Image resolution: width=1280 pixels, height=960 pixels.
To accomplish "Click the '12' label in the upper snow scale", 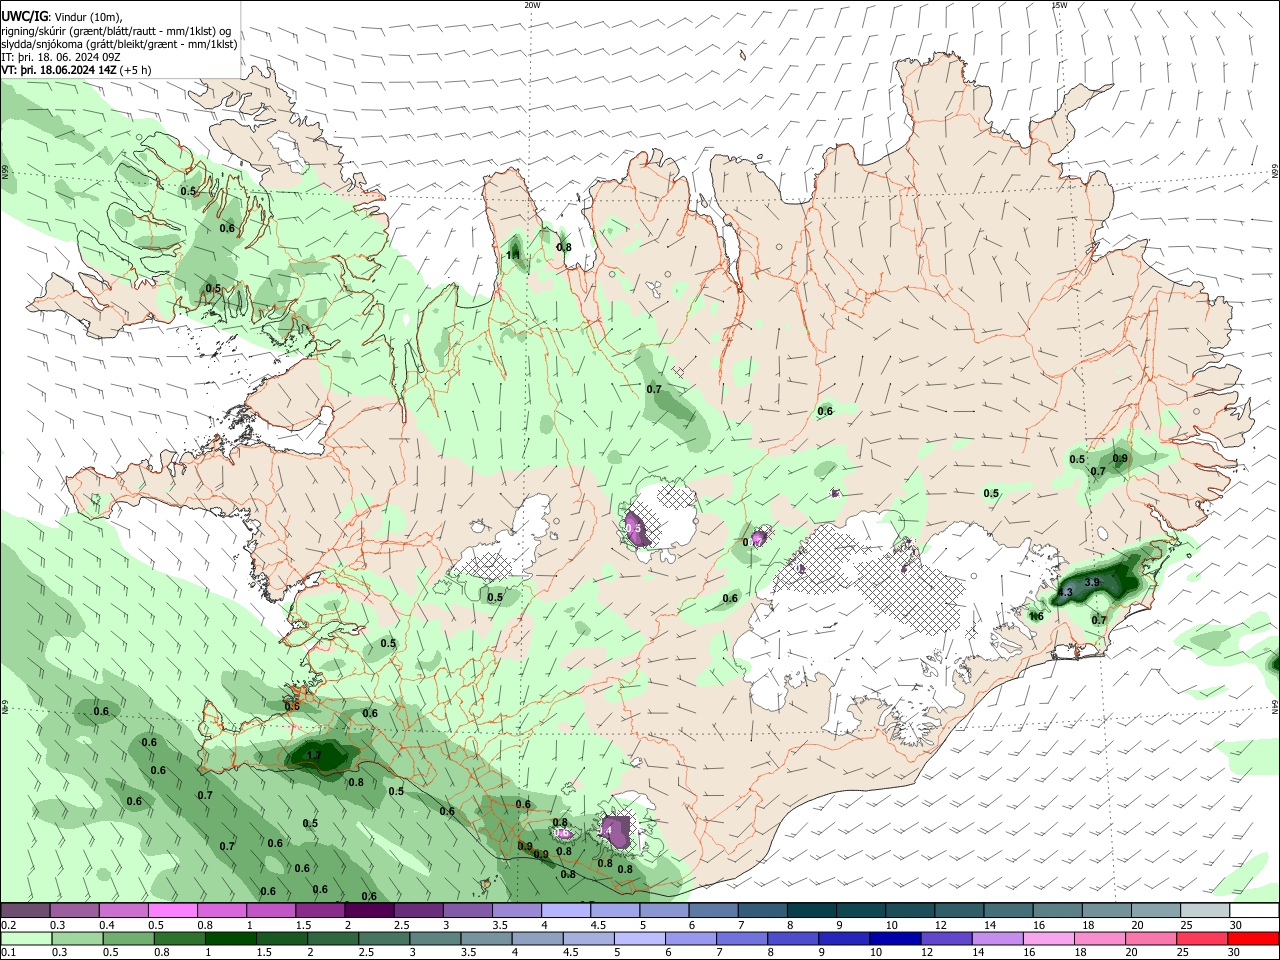I will (x=941, y=925).
